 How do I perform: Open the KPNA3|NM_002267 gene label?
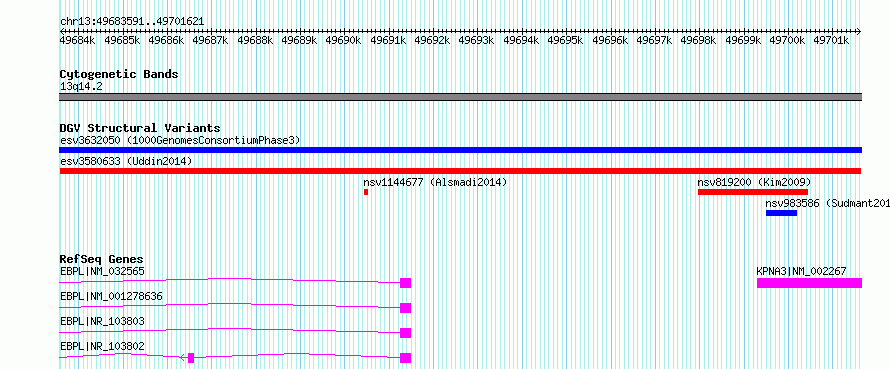[801, 271]
